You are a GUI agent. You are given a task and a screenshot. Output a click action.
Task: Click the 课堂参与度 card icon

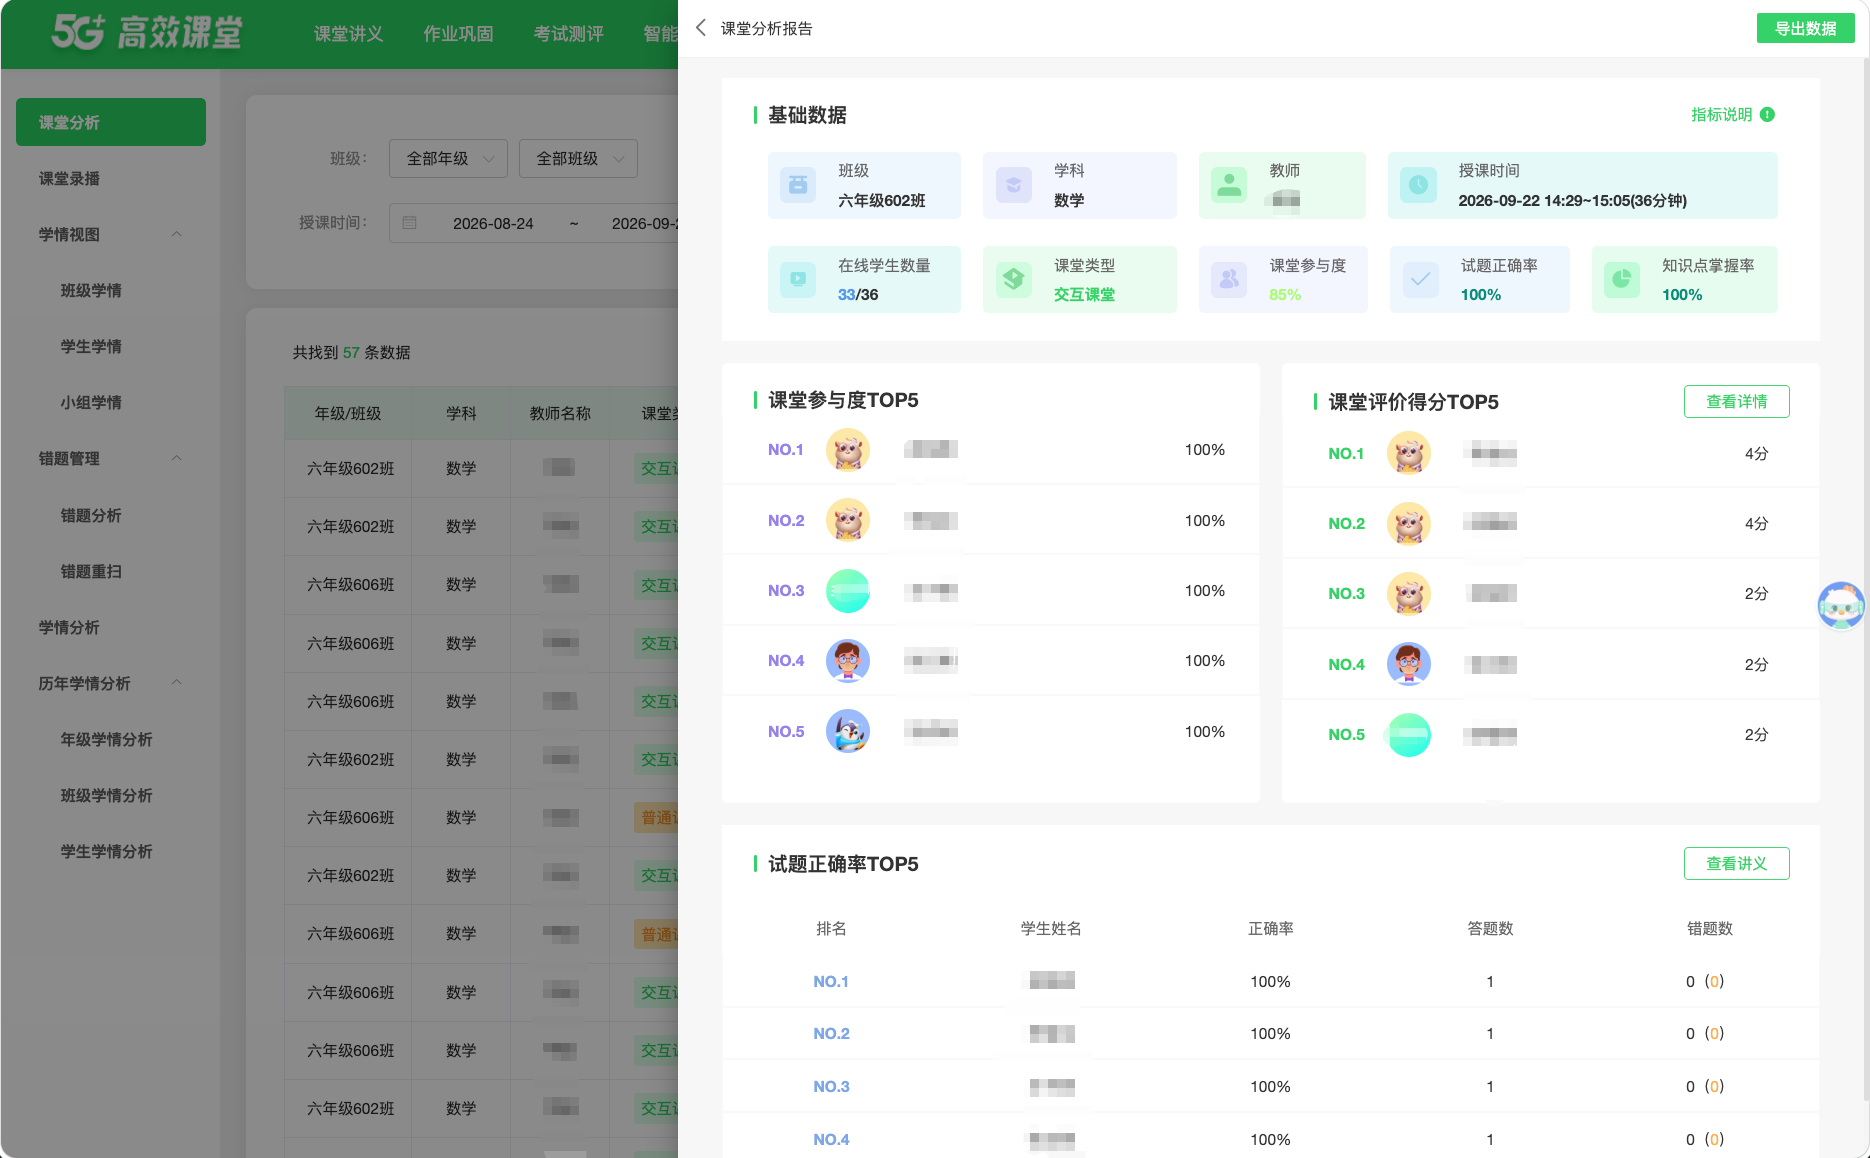click(1229, 279)
